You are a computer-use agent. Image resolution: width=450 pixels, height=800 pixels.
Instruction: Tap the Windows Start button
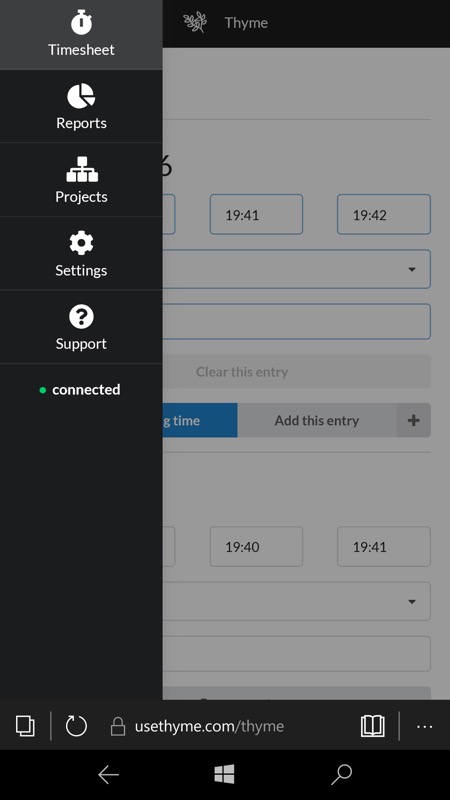click(x=224, y=774)
